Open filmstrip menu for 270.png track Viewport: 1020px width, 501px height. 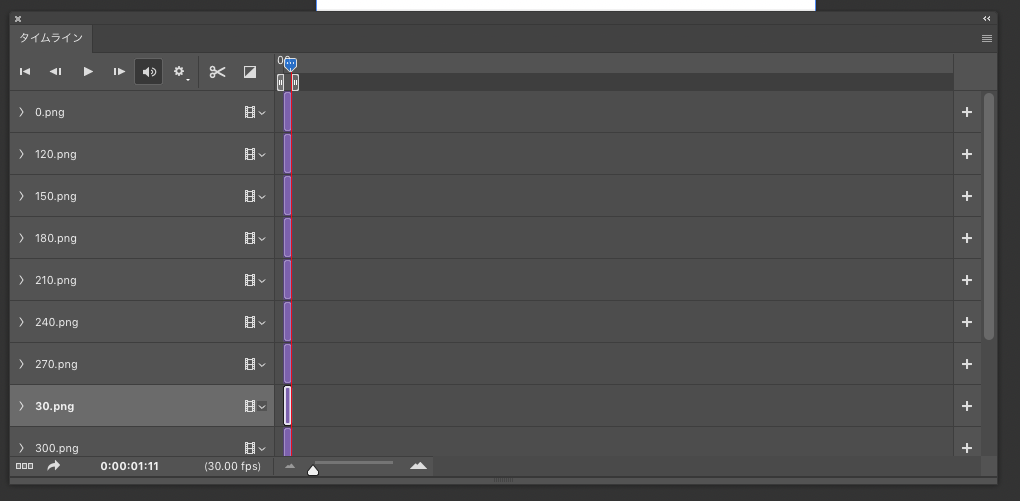pos(255,364)
